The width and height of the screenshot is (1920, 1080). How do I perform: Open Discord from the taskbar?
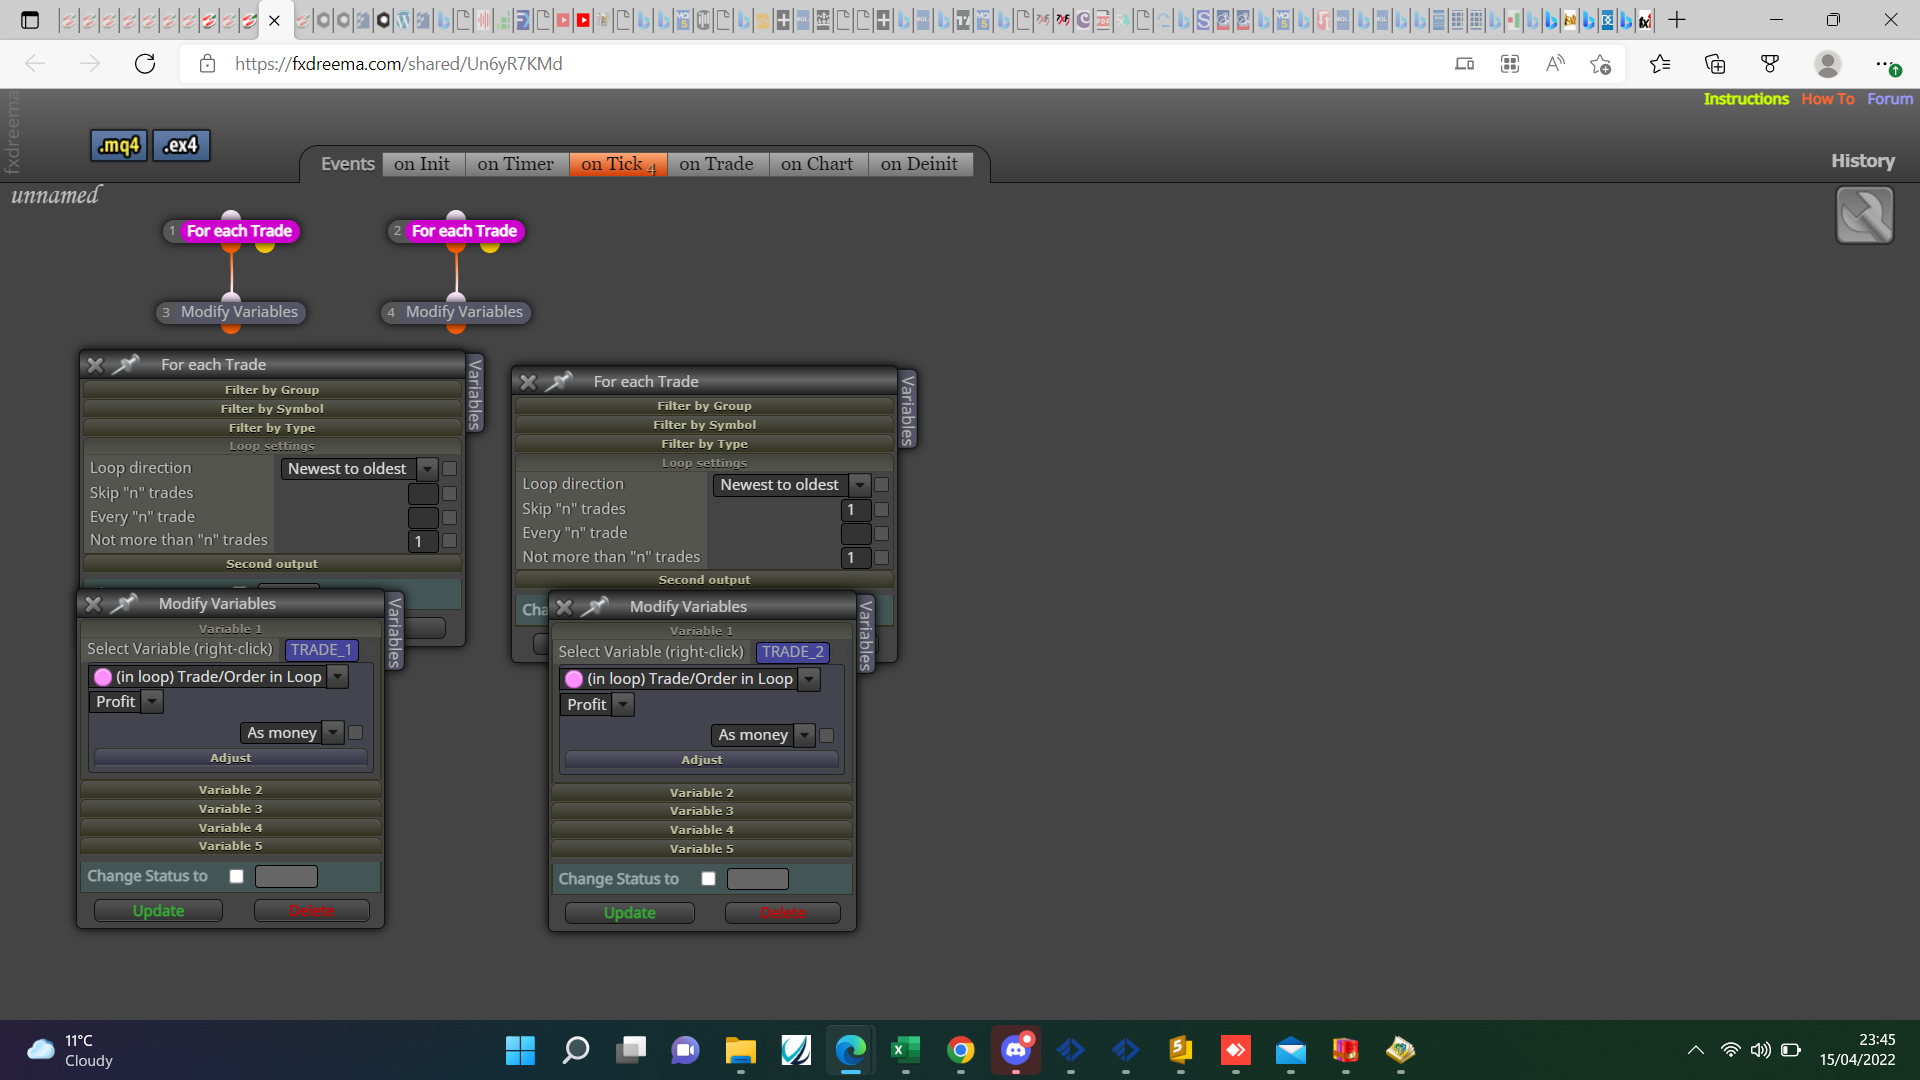tap(1016, 1050)
